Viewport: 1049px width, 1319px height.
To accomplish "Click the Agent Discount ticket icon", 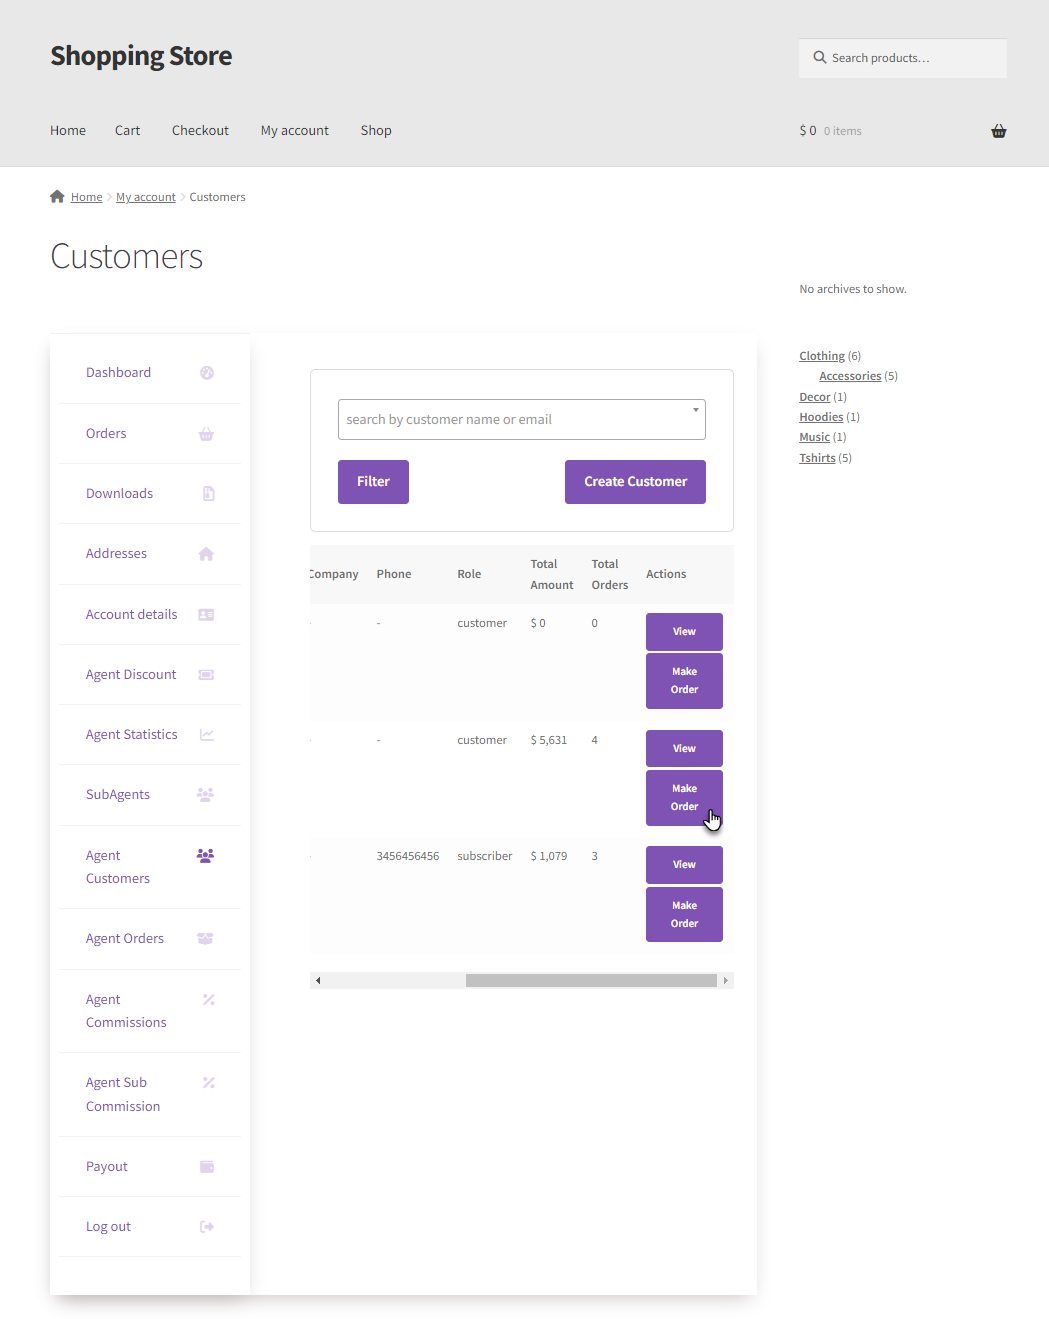I will (206, 675).
